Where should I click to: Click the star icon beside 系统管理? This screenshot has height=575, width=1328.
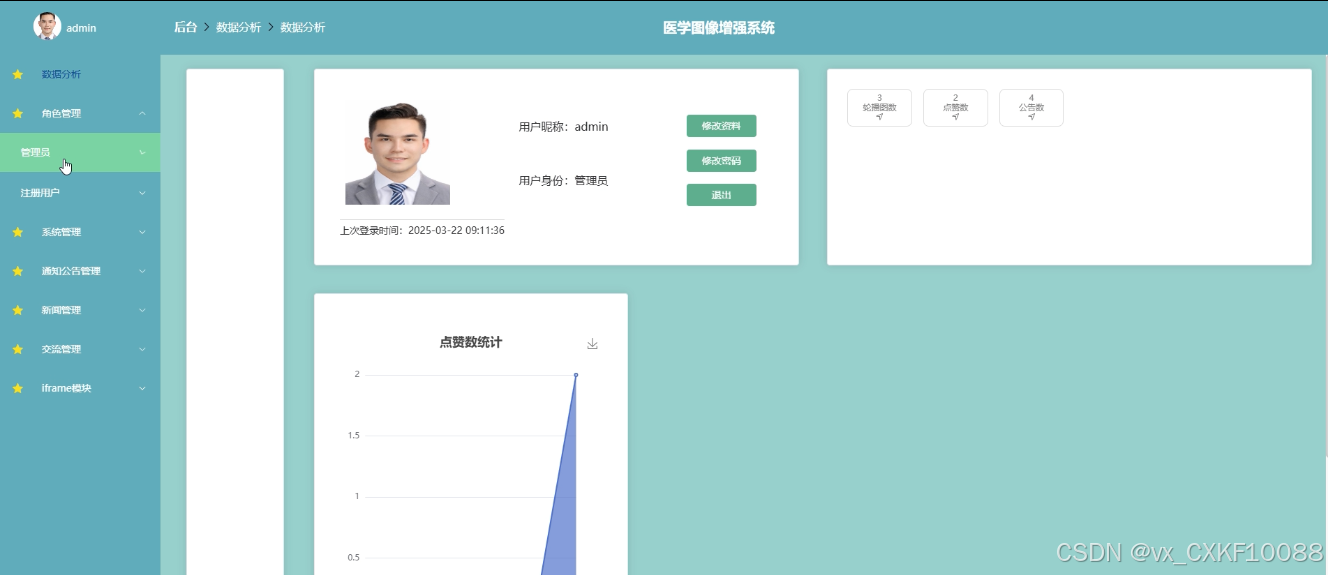pyautogui.click(x=17, y=232)
